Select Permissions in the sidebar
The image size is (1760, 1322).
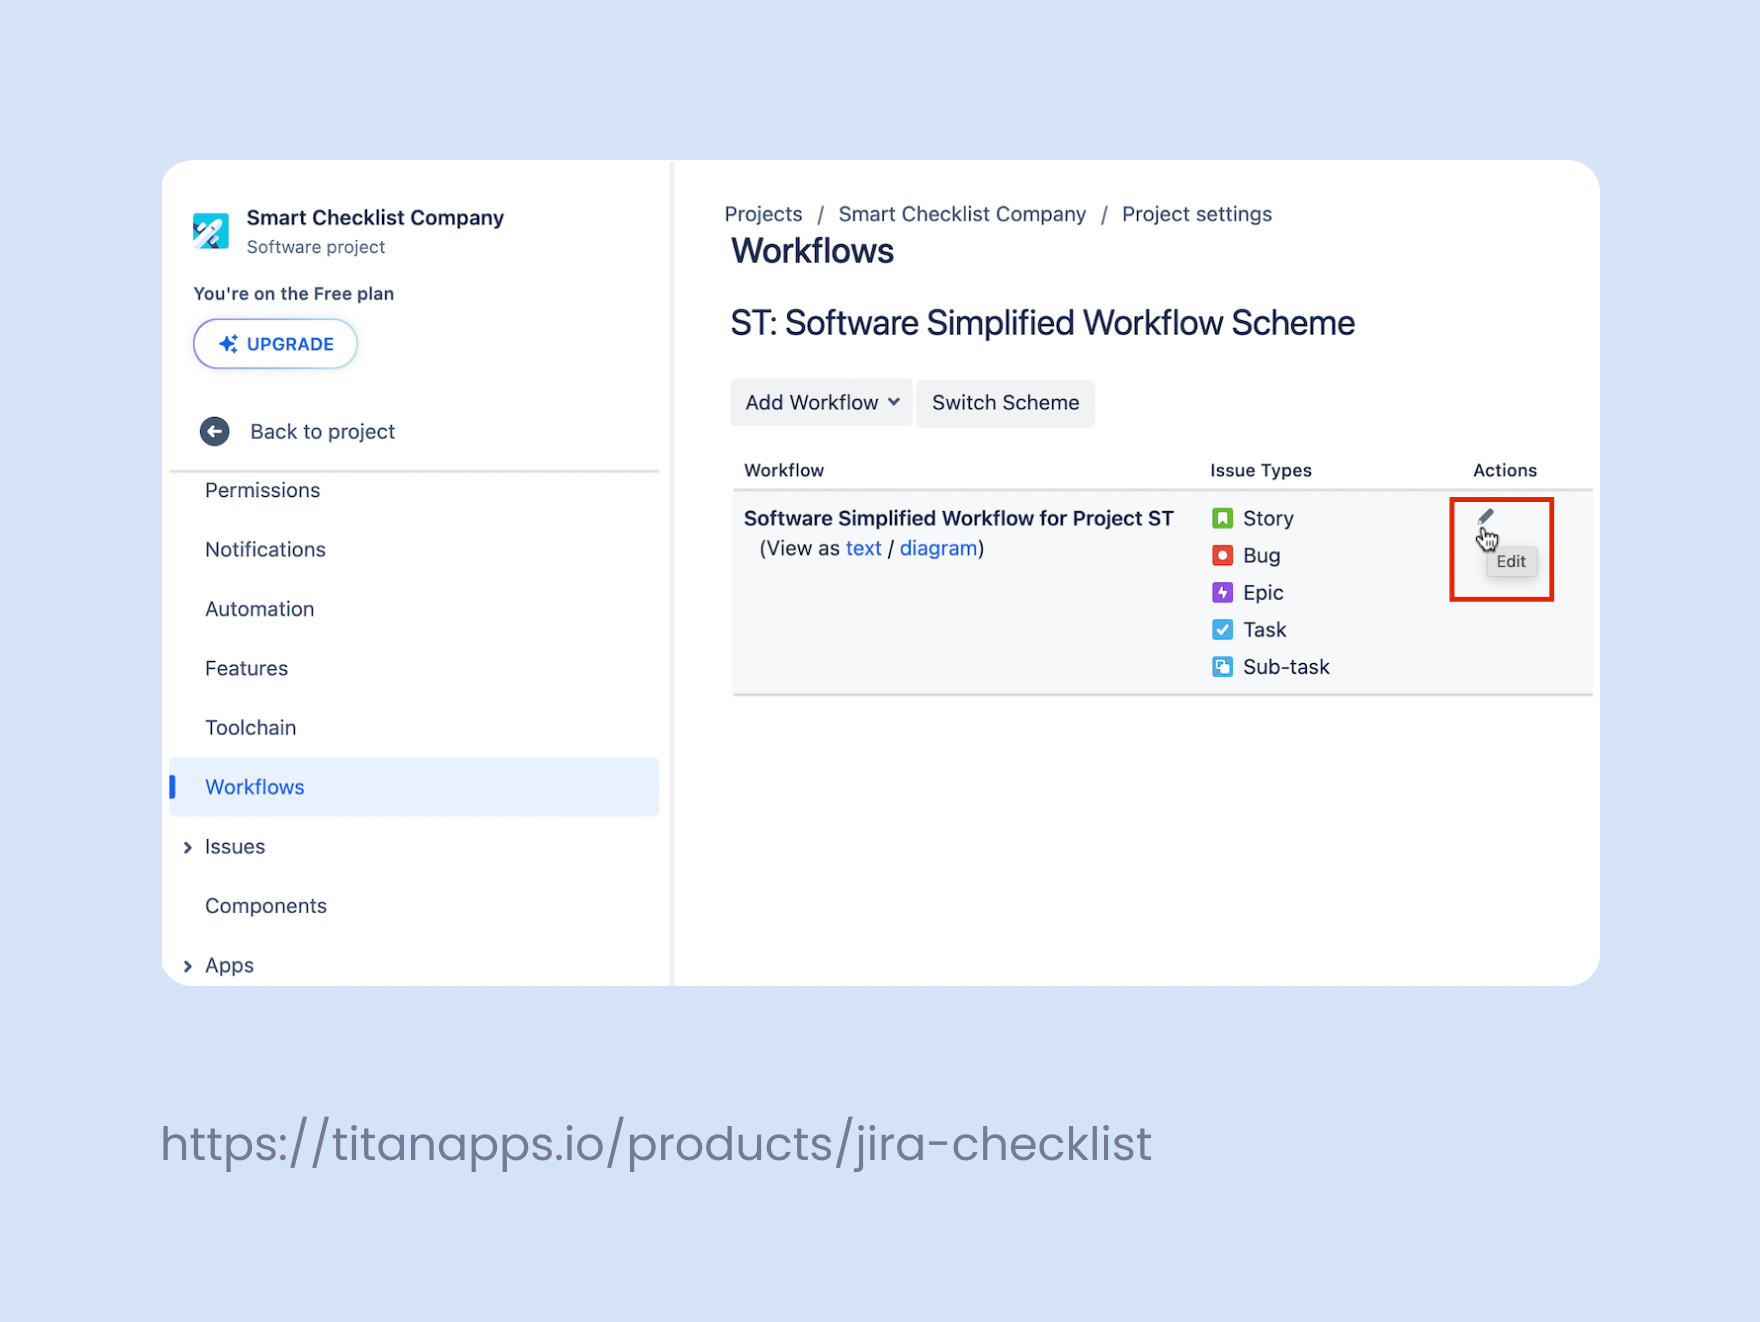262,490
